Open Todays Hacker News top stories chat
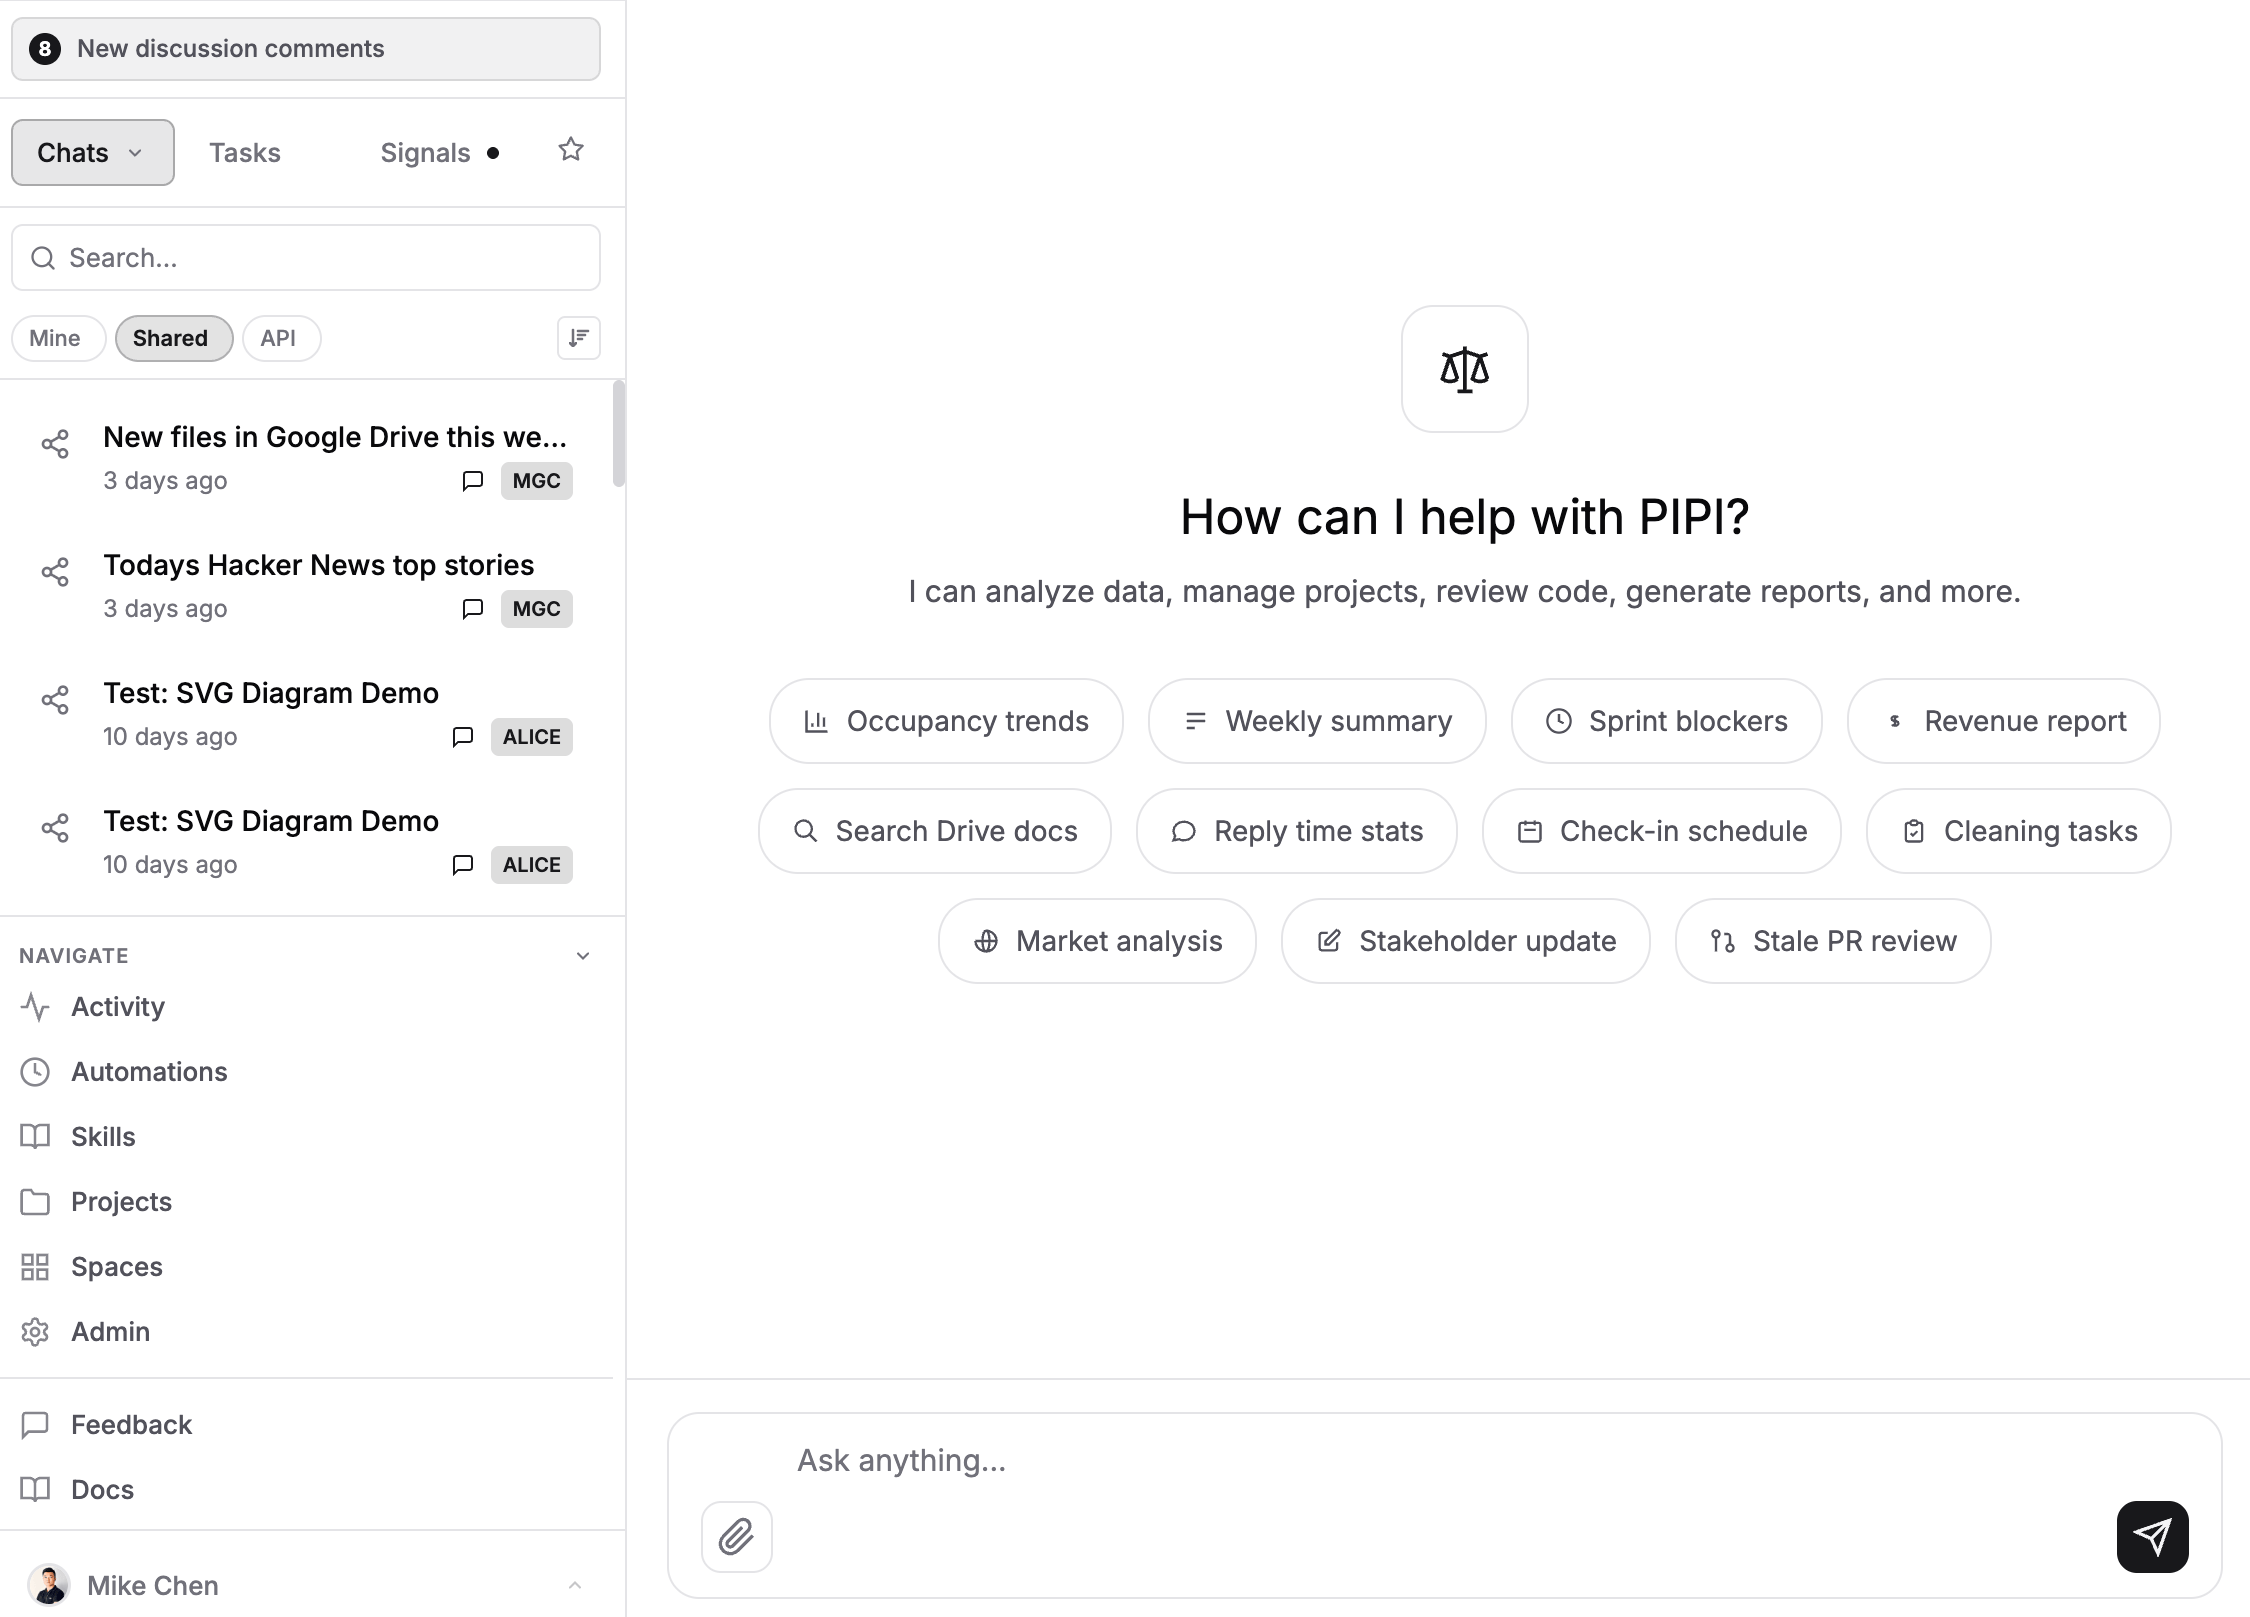This screenshot has height=1617, width=2250. [306, 586]
